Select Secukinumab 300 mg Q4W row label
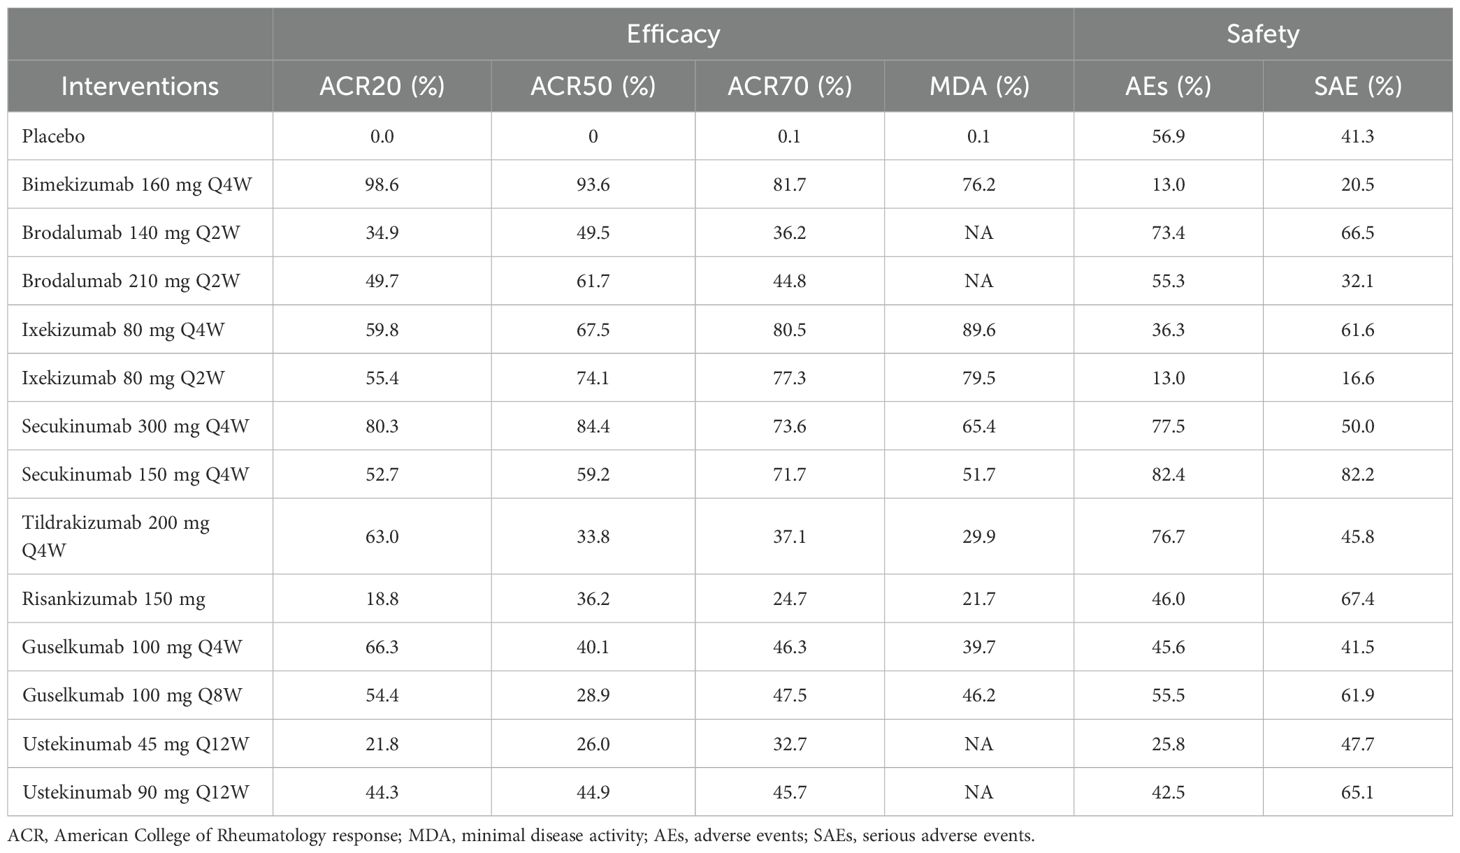1460x853 pixels. click(x=136, y=426)
